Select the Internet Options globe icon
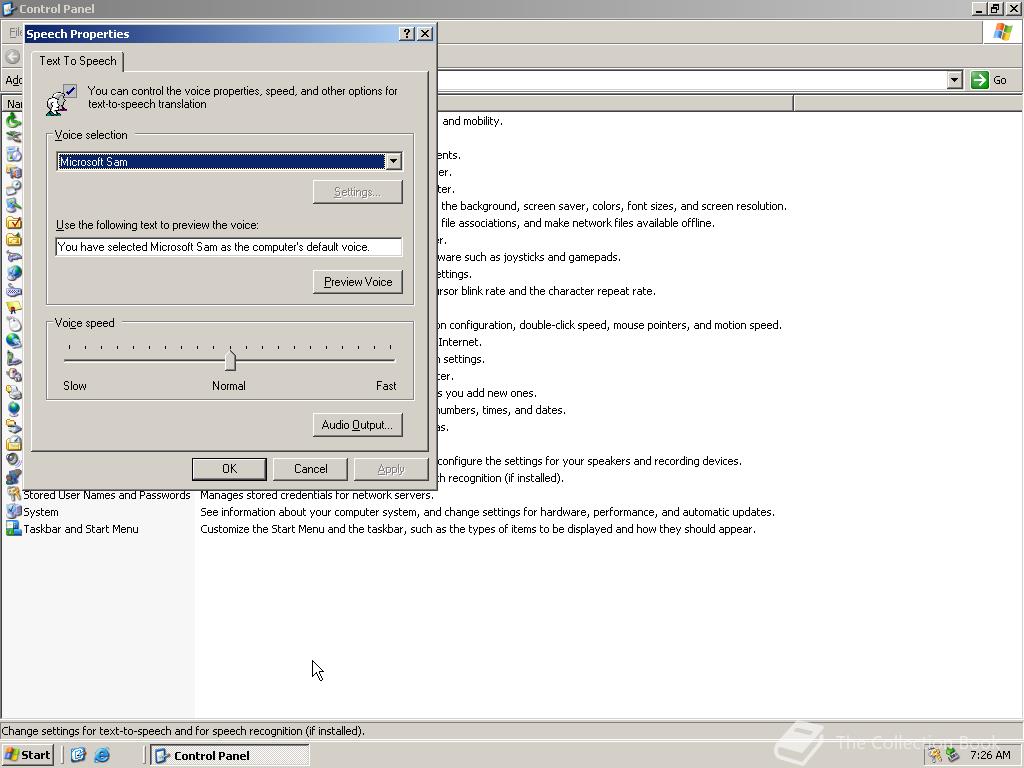 (x=14, y=274)
